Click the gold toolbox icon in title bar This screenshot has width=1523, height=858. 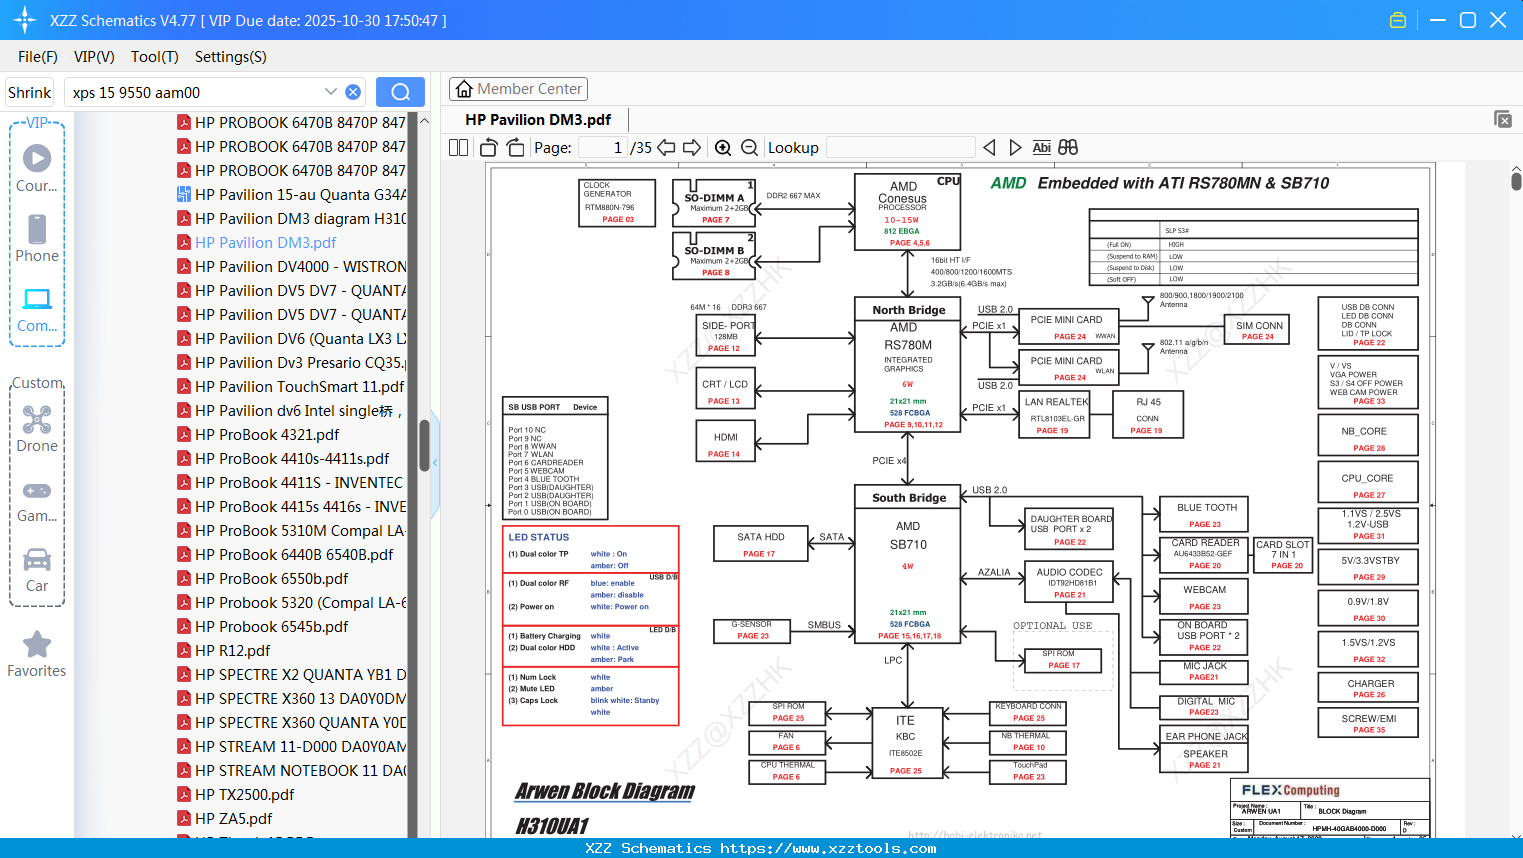coord(1398,20)
